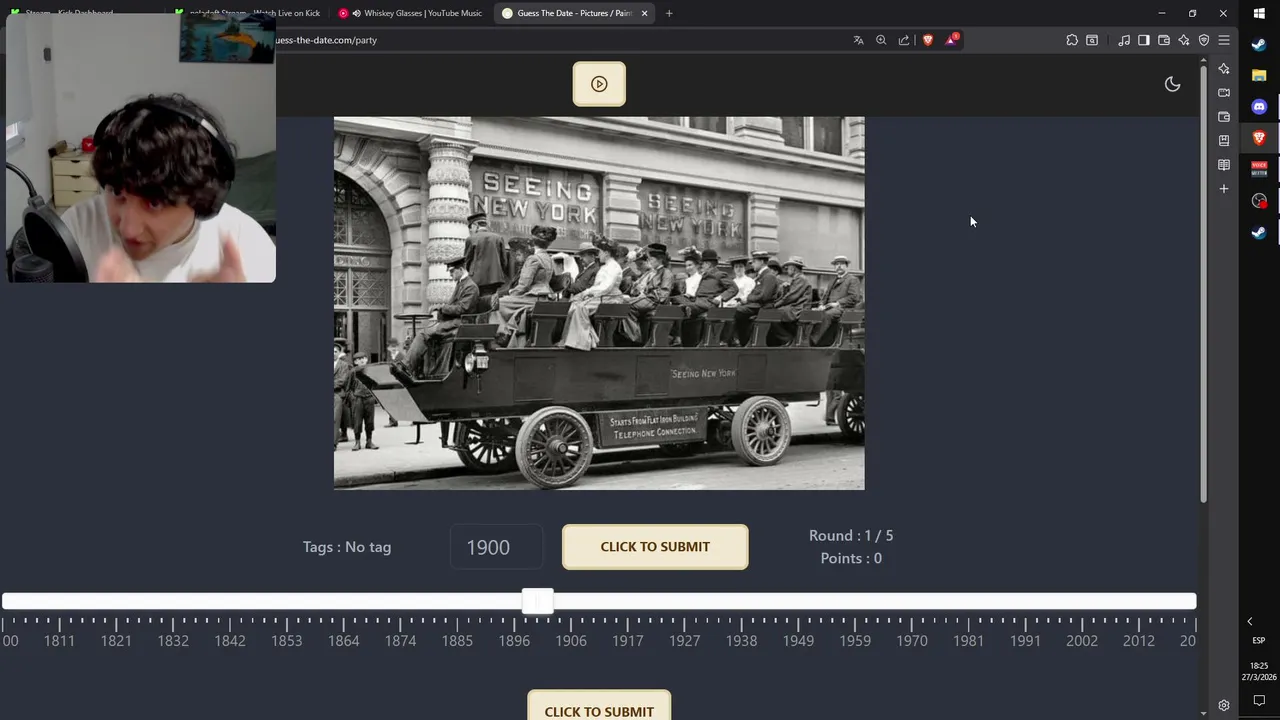
Task: Open the sidebar settings gear icon
Action: (1224, 705)
